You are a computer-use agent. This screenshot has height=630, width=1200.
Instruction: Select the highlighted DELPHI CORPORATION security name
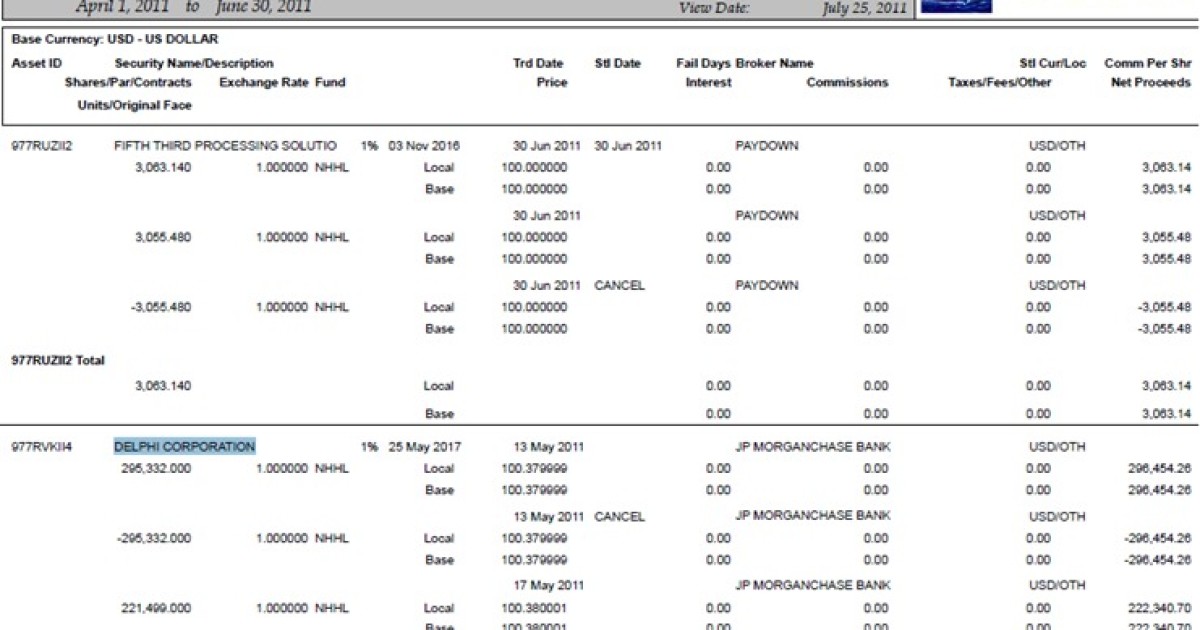185,446
